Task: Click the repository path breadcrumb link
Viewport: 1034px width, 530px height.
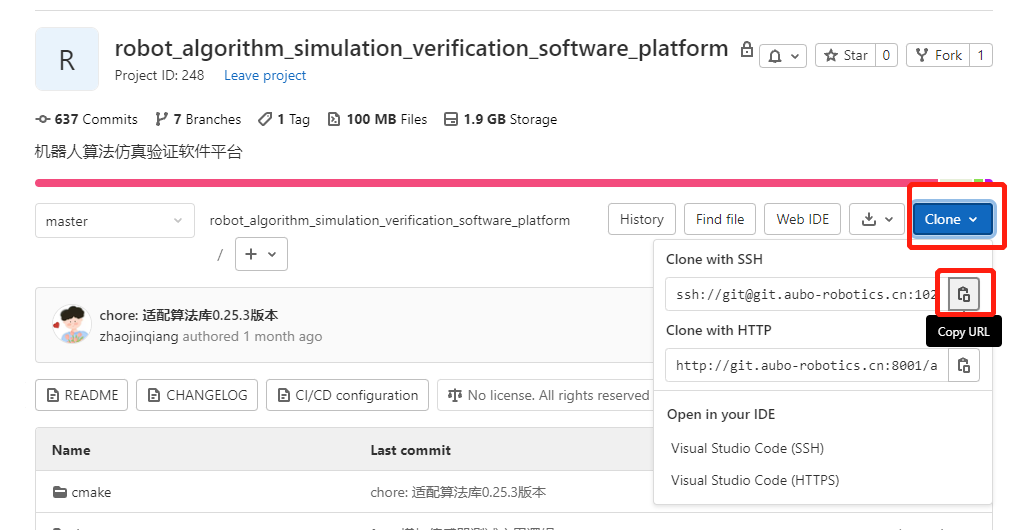Action: point(390,220)
